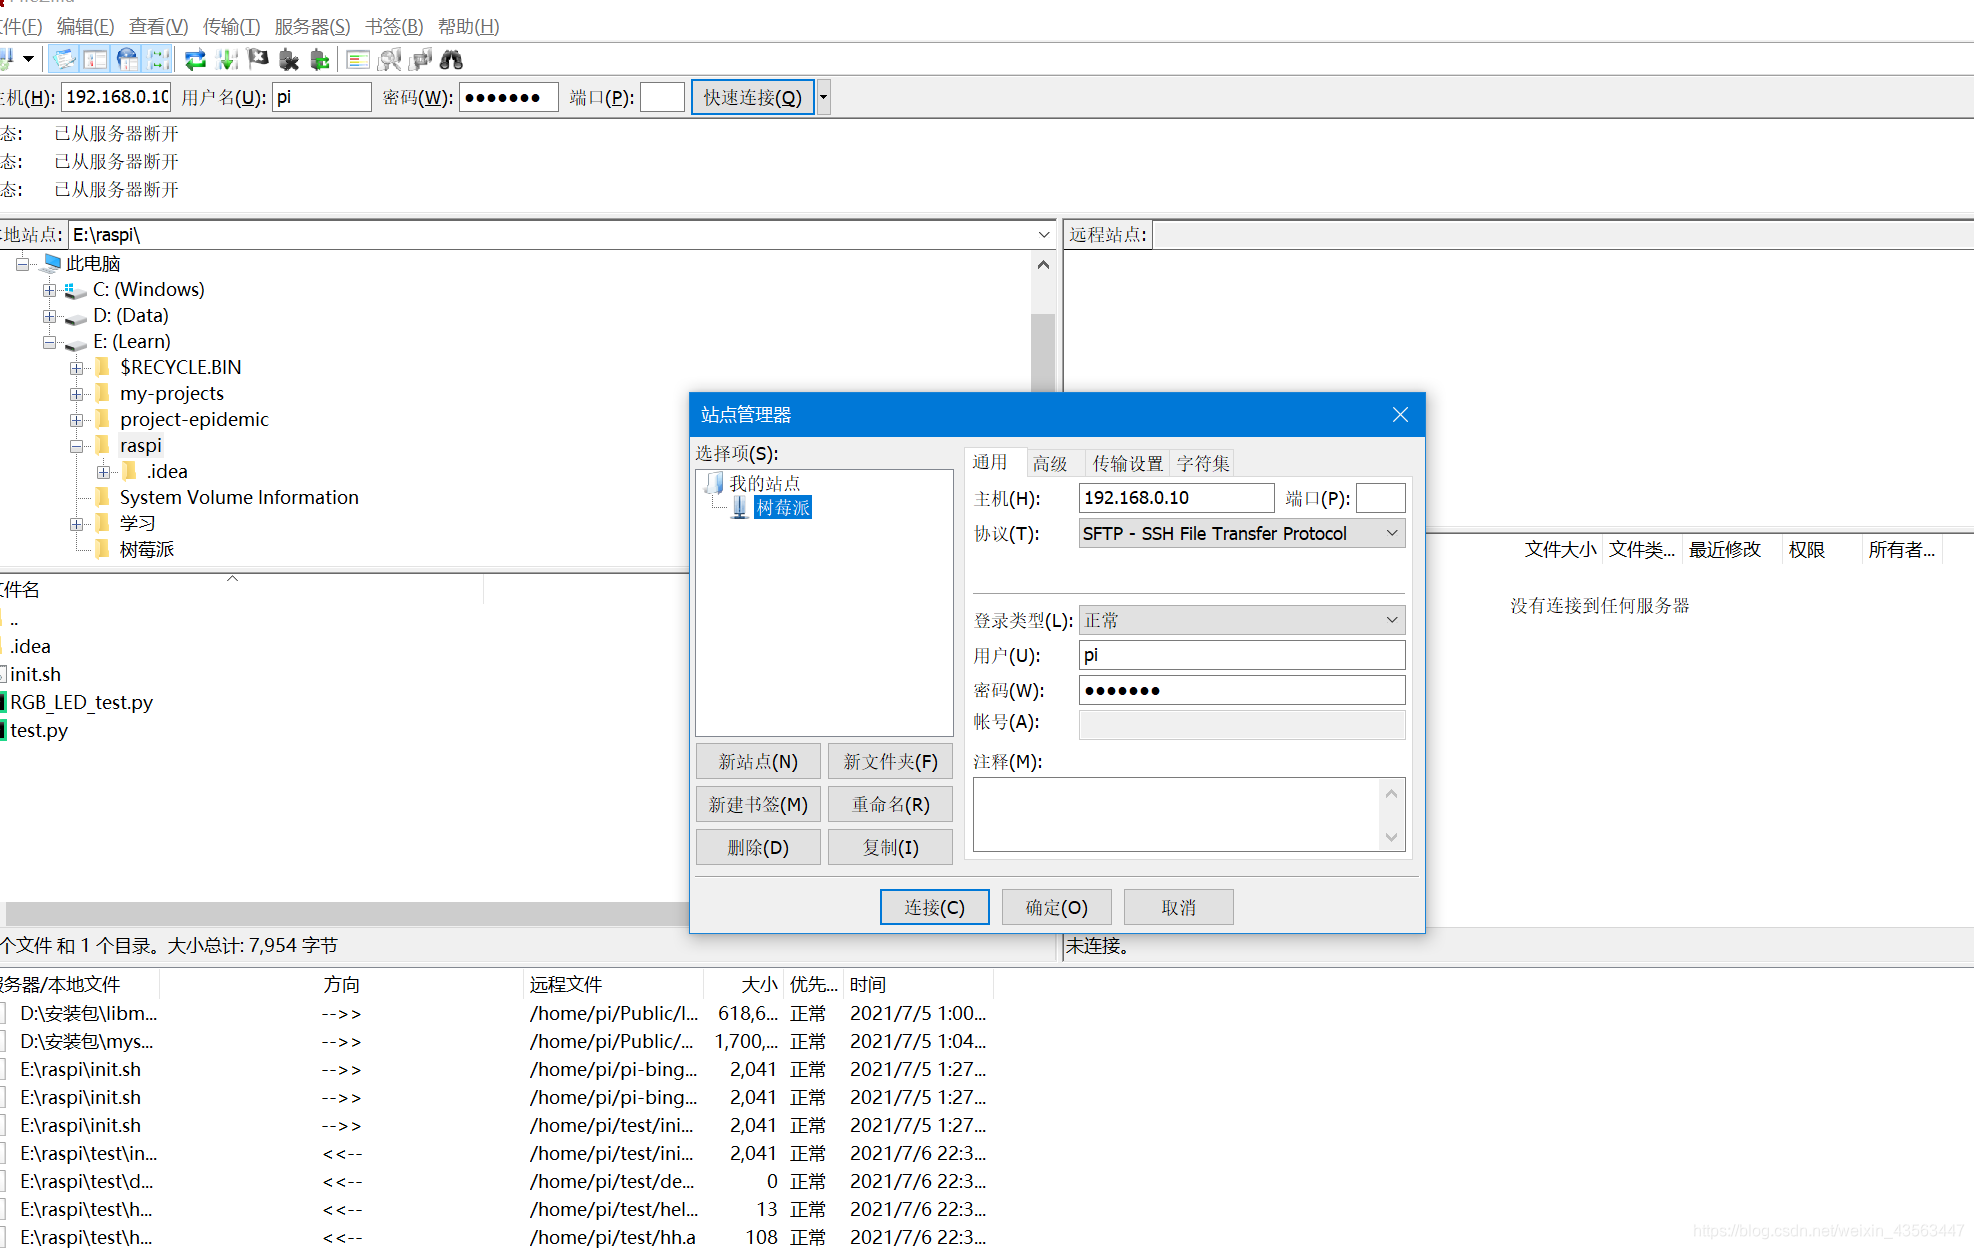Click the System Volume Information folder icon
Screen dimensions: 1974x1249
102,497
